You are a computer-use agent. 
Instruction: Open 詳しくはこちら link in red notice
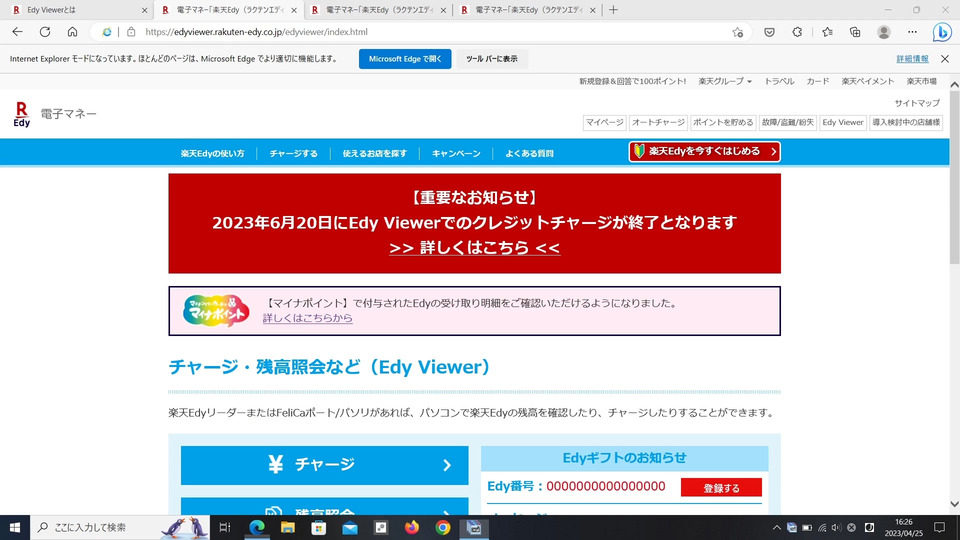[x=474, y=247]
